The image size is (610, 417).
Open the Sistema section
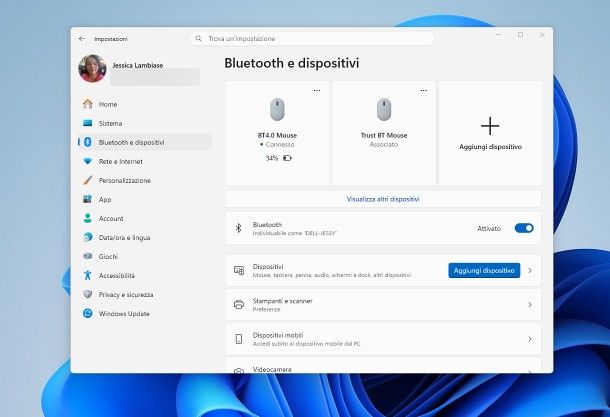point(145,123)
